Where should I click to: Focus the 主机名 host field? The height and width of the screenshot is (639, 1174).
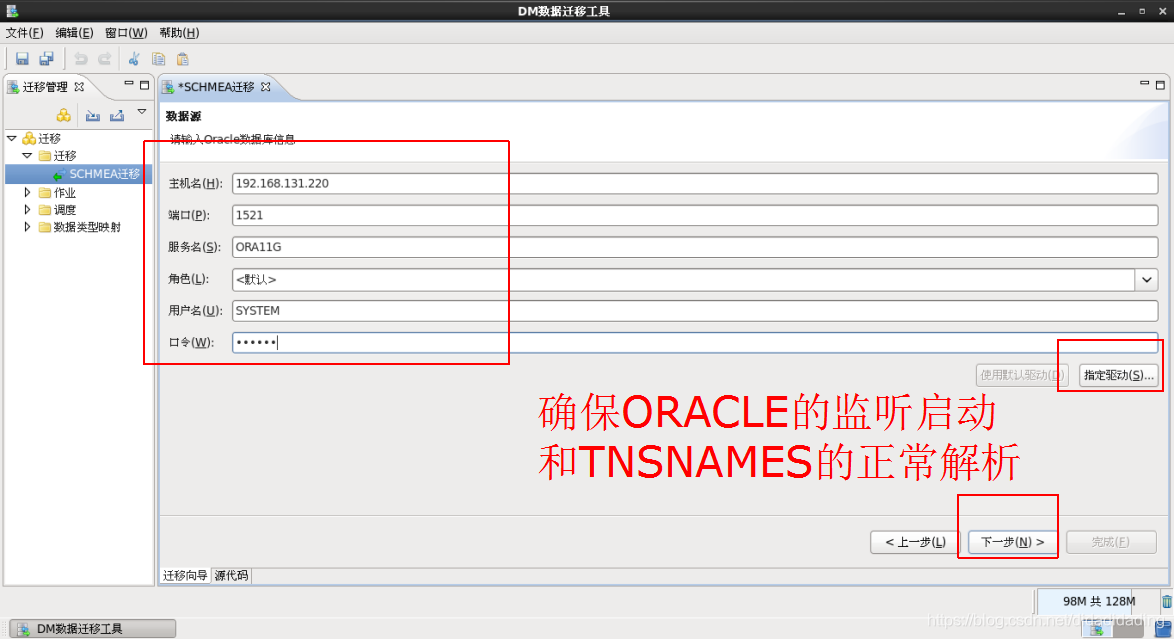pyautogui.click(x=695, y=184)
